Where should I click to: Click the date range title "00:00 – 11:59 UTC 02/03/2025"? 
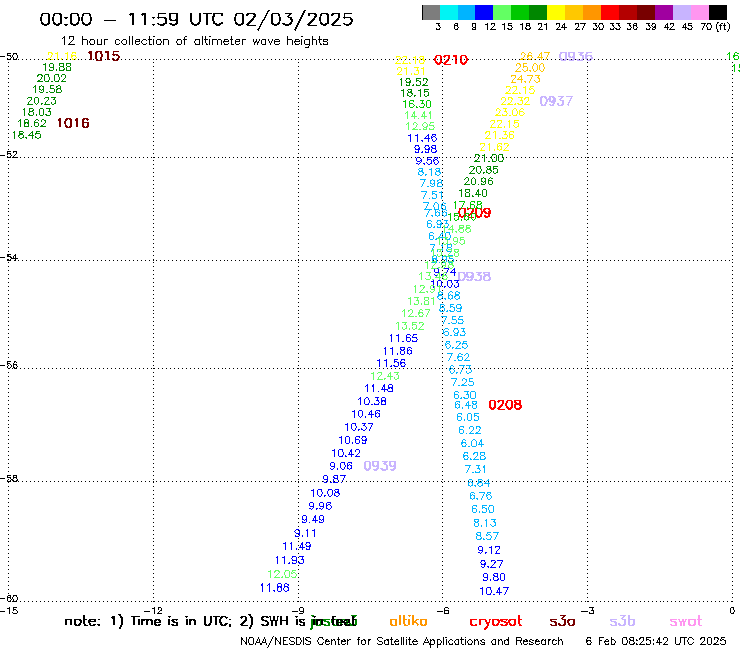coord(196,19)
